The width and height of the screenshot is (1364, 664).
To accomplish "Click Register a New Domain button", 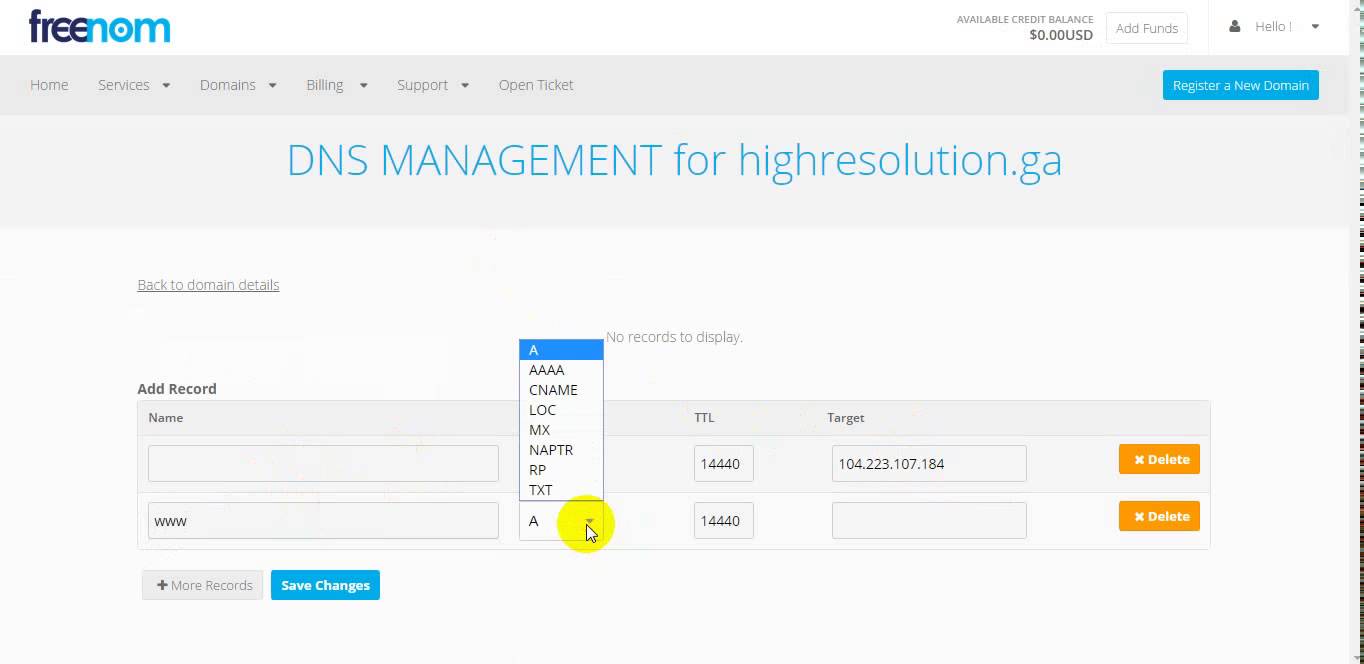I will tap(1240, 85).
